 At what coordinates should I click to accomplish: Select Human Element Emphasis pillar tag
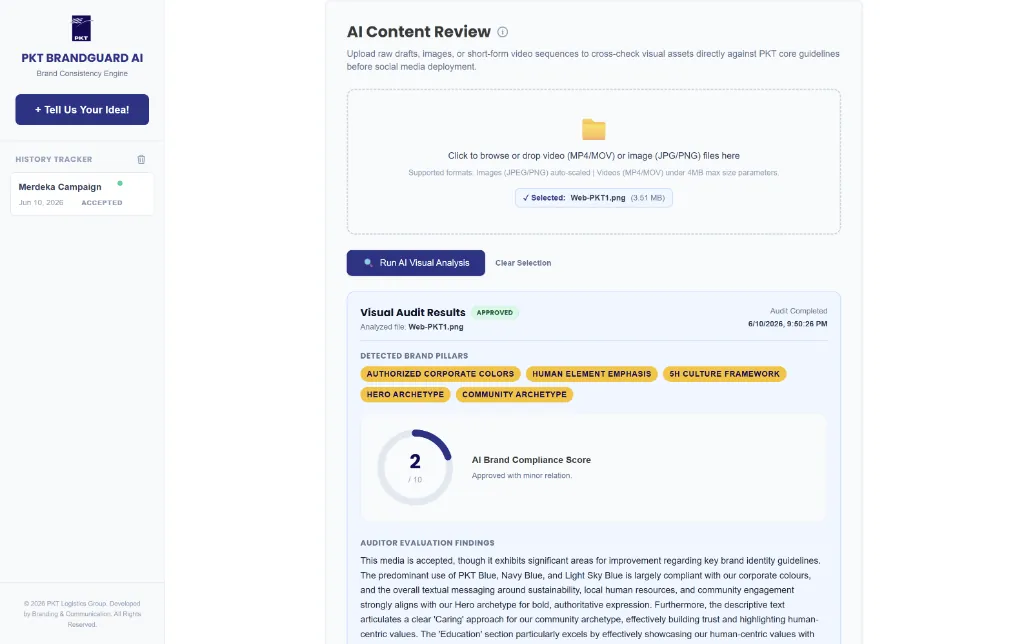pos(592,374)
